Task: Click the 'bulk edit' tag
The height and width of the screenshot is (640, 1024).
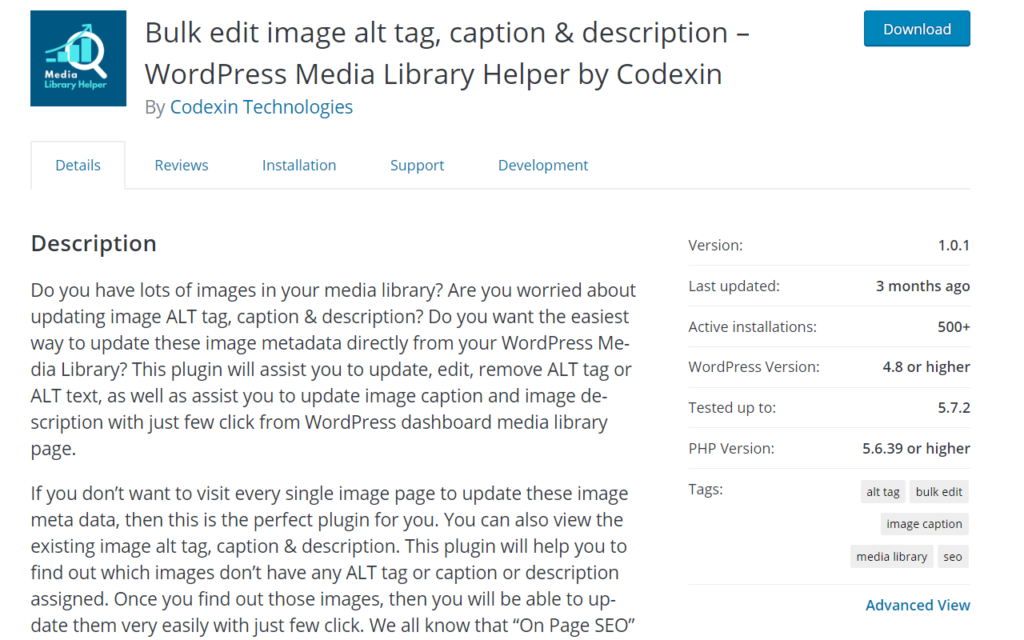Action: (938, 492)
